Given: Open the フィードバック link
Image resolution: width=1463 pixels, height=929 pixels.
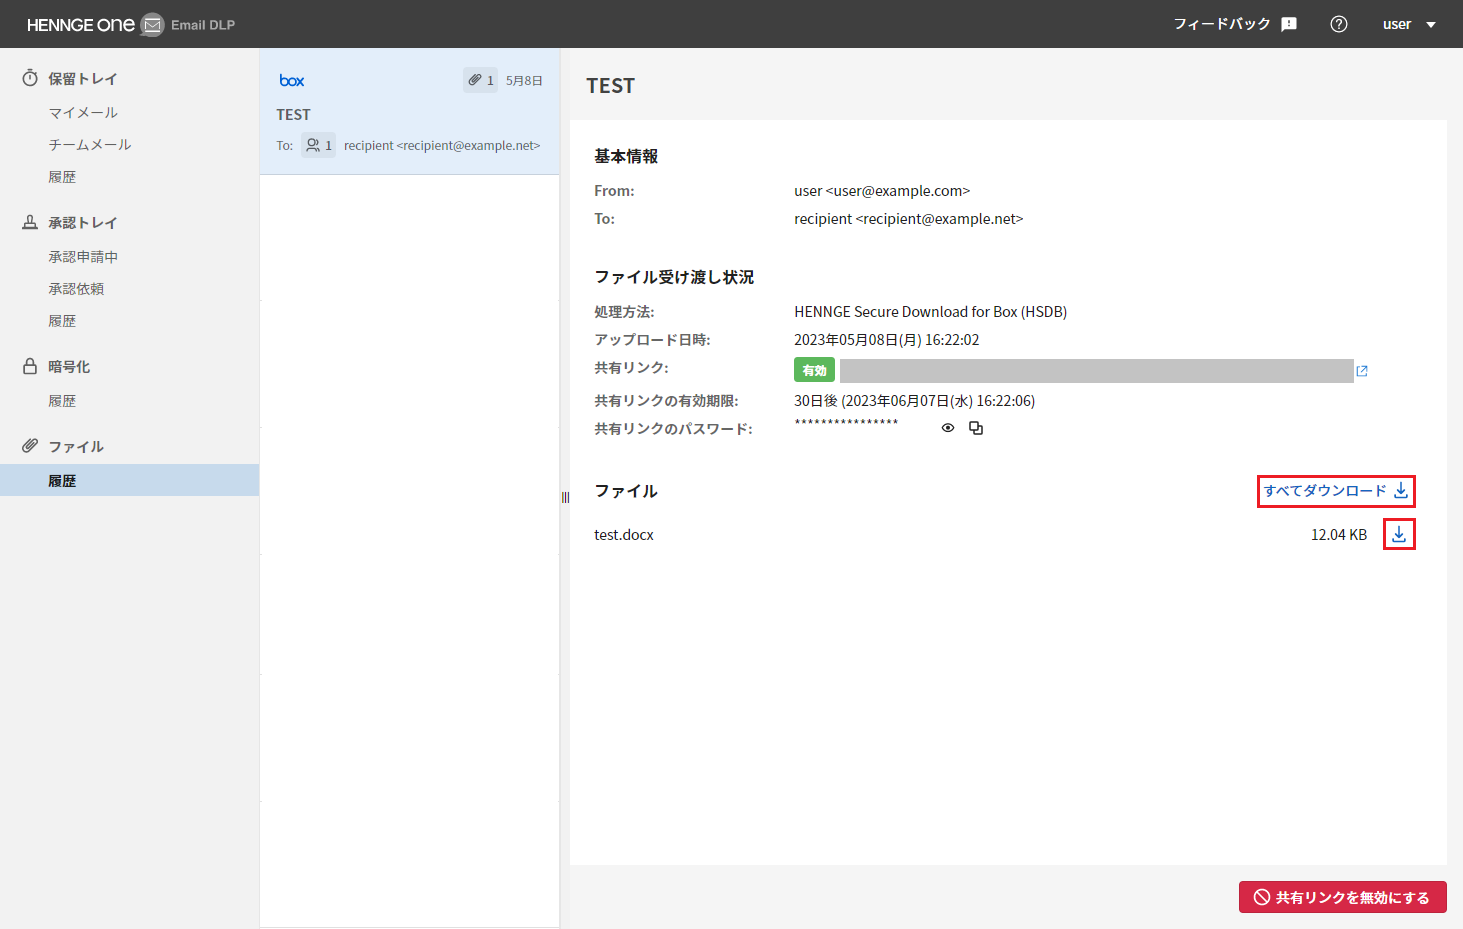Looking at the screenshot, I should [1222, 24].
